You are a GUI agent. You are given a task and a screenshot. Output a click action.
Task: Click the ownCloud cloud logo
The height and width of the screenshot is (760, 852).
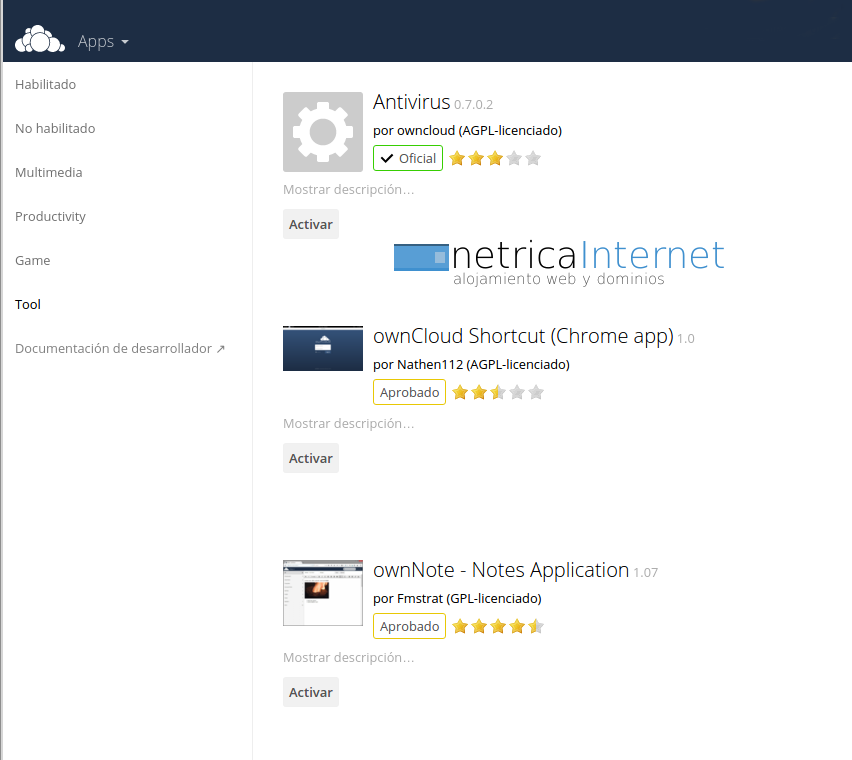tap(40, 39)
